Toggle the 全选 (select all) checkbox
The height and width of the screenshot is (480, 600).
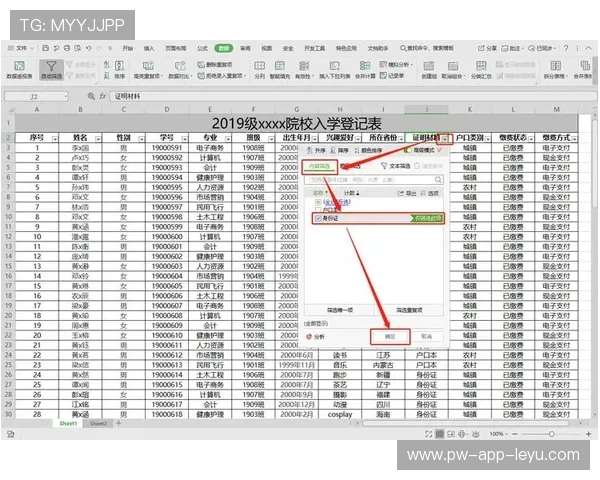318,202
